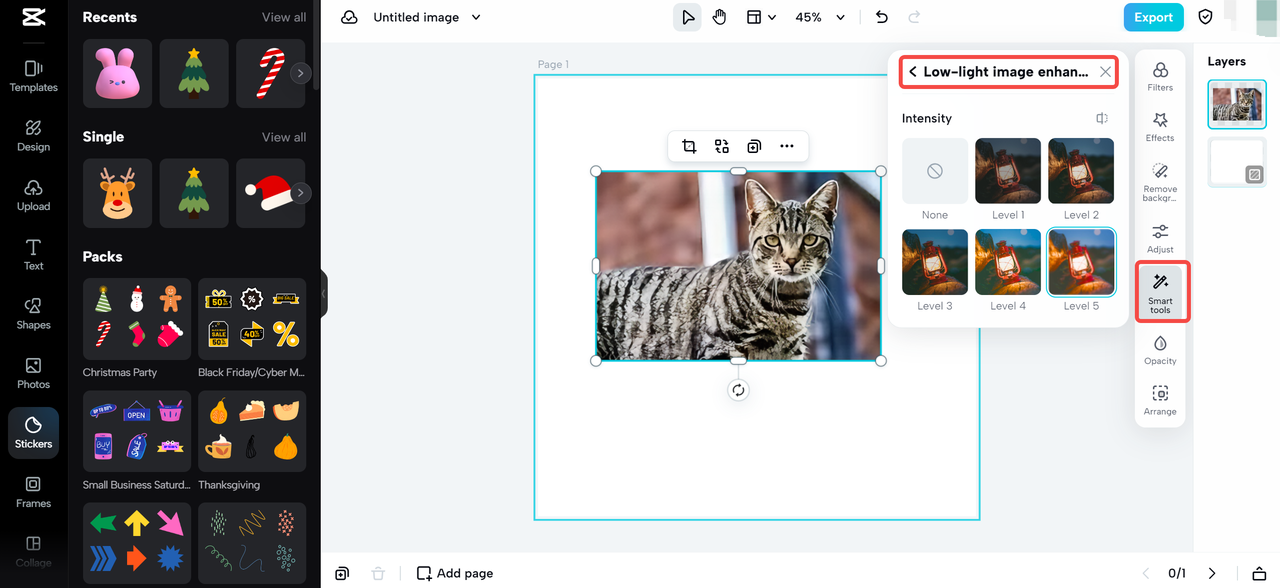The width and height of the screenshot is (1280, 588).
Task: Go back from Low-light image enhancer panel
Action: 912,72
